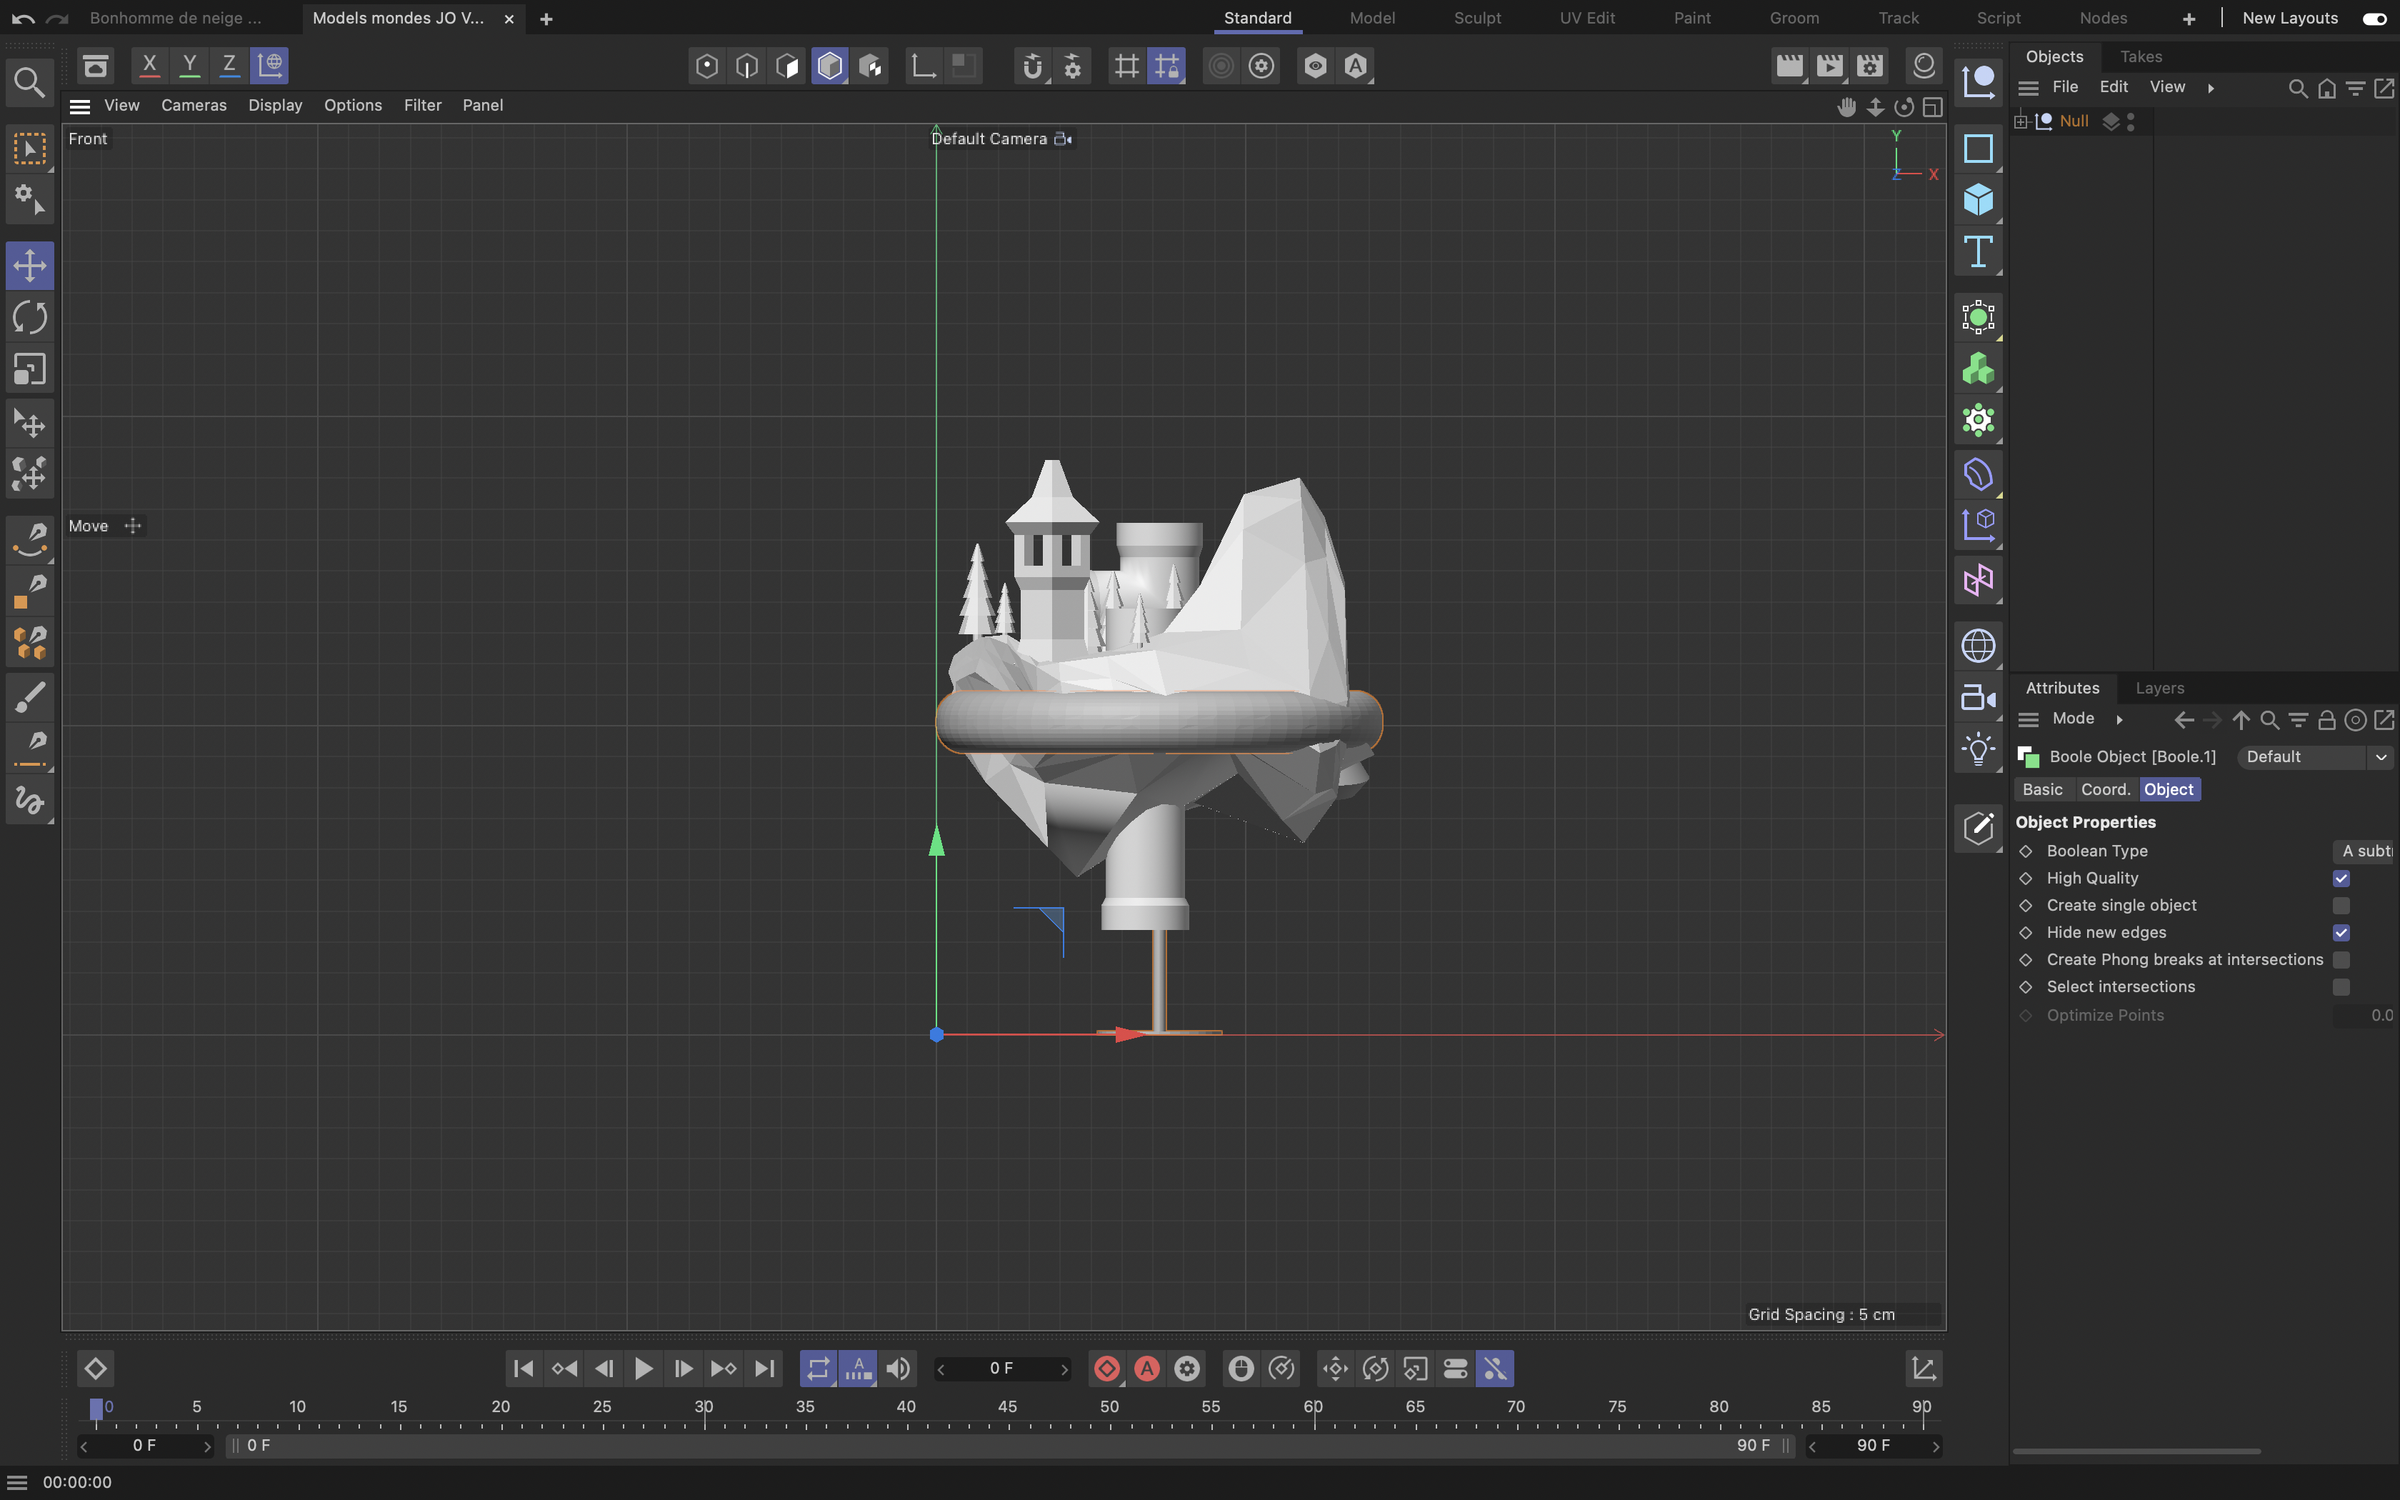Switch to Sculpt layout tab
2400x1500 pixels.
pos(1477,18)
